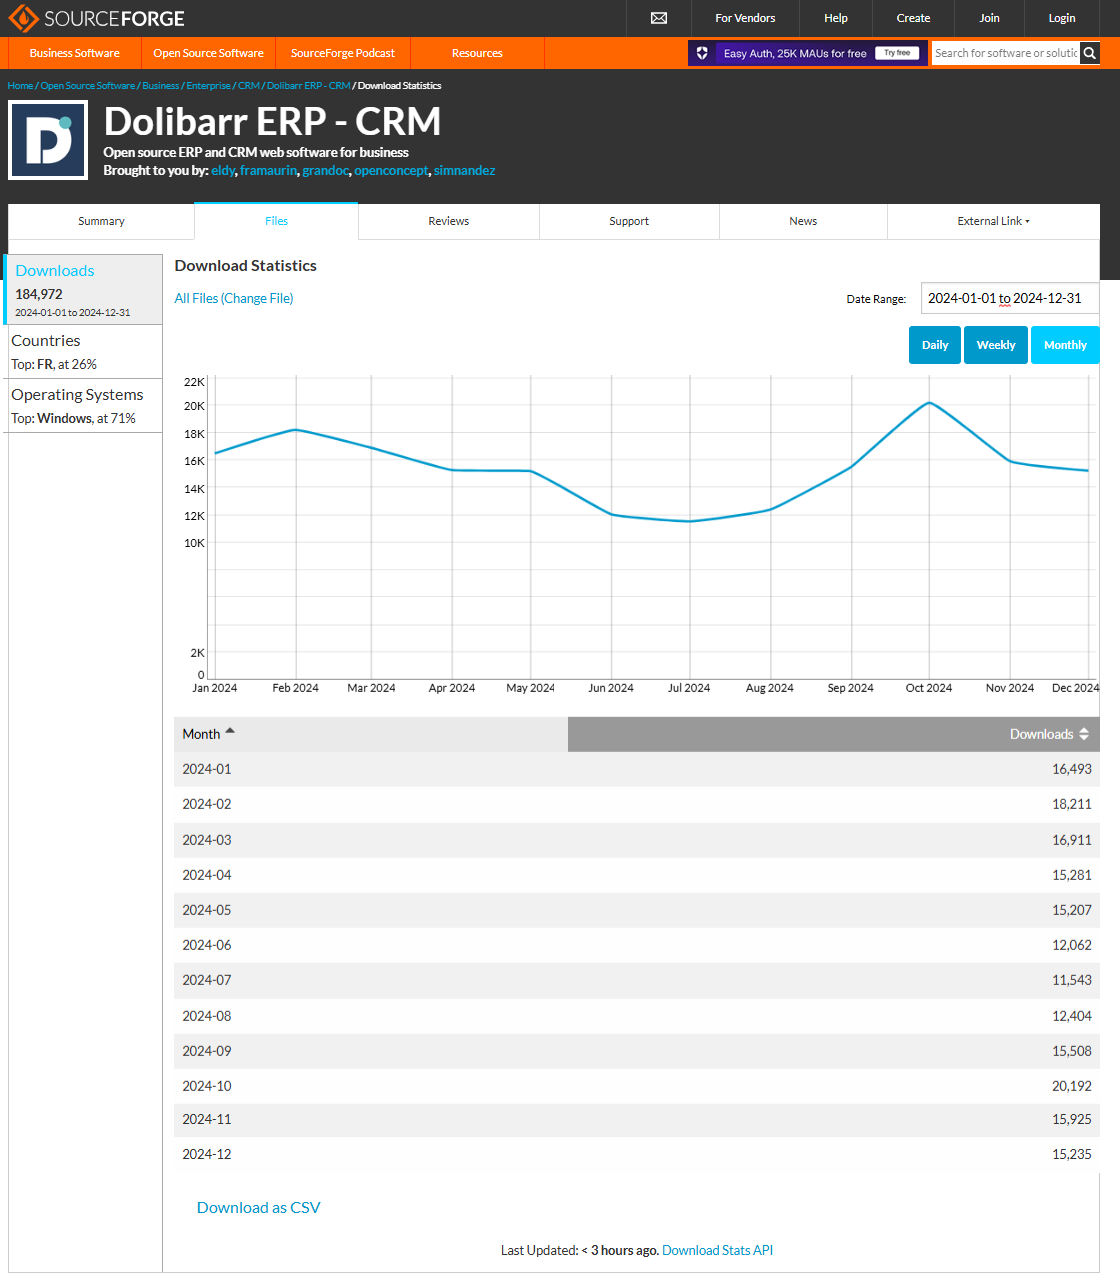Click CRM breadcrumb link
The height and width of the screenshot is (1278, 1120).
248,86
